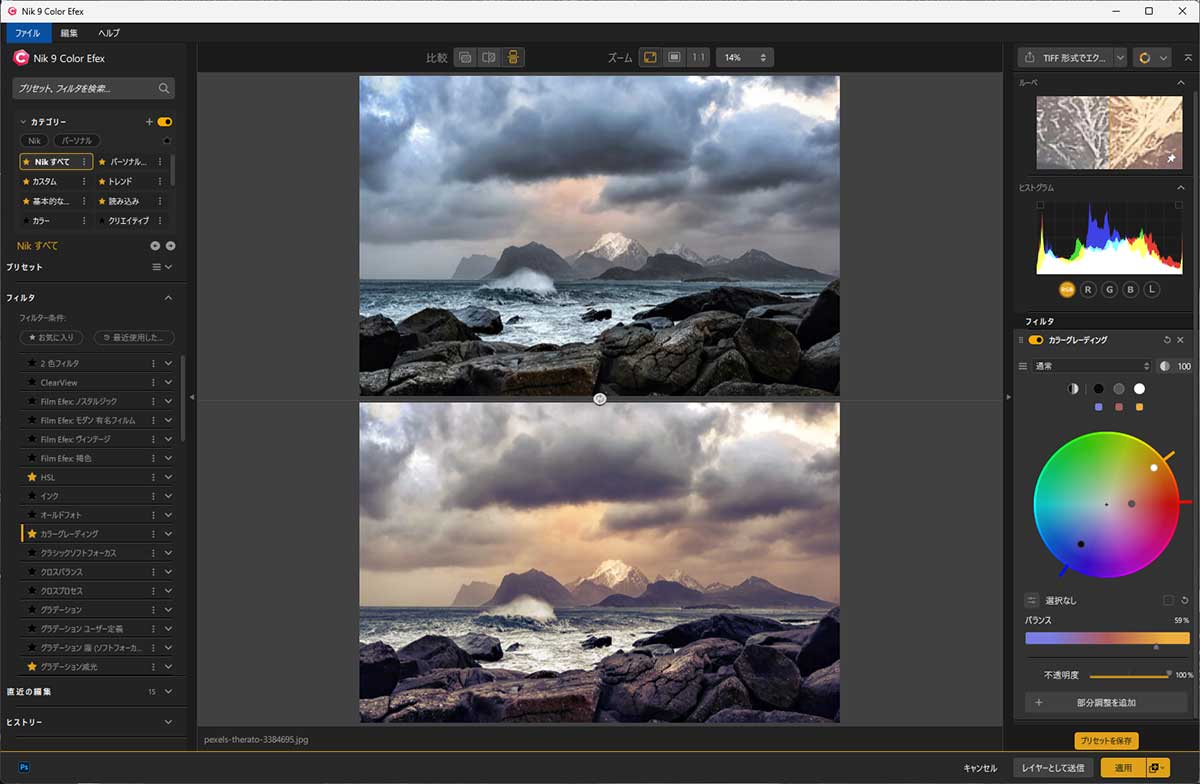
Task: Click the star icon next to HSL filter
Action: pos(32,477)
